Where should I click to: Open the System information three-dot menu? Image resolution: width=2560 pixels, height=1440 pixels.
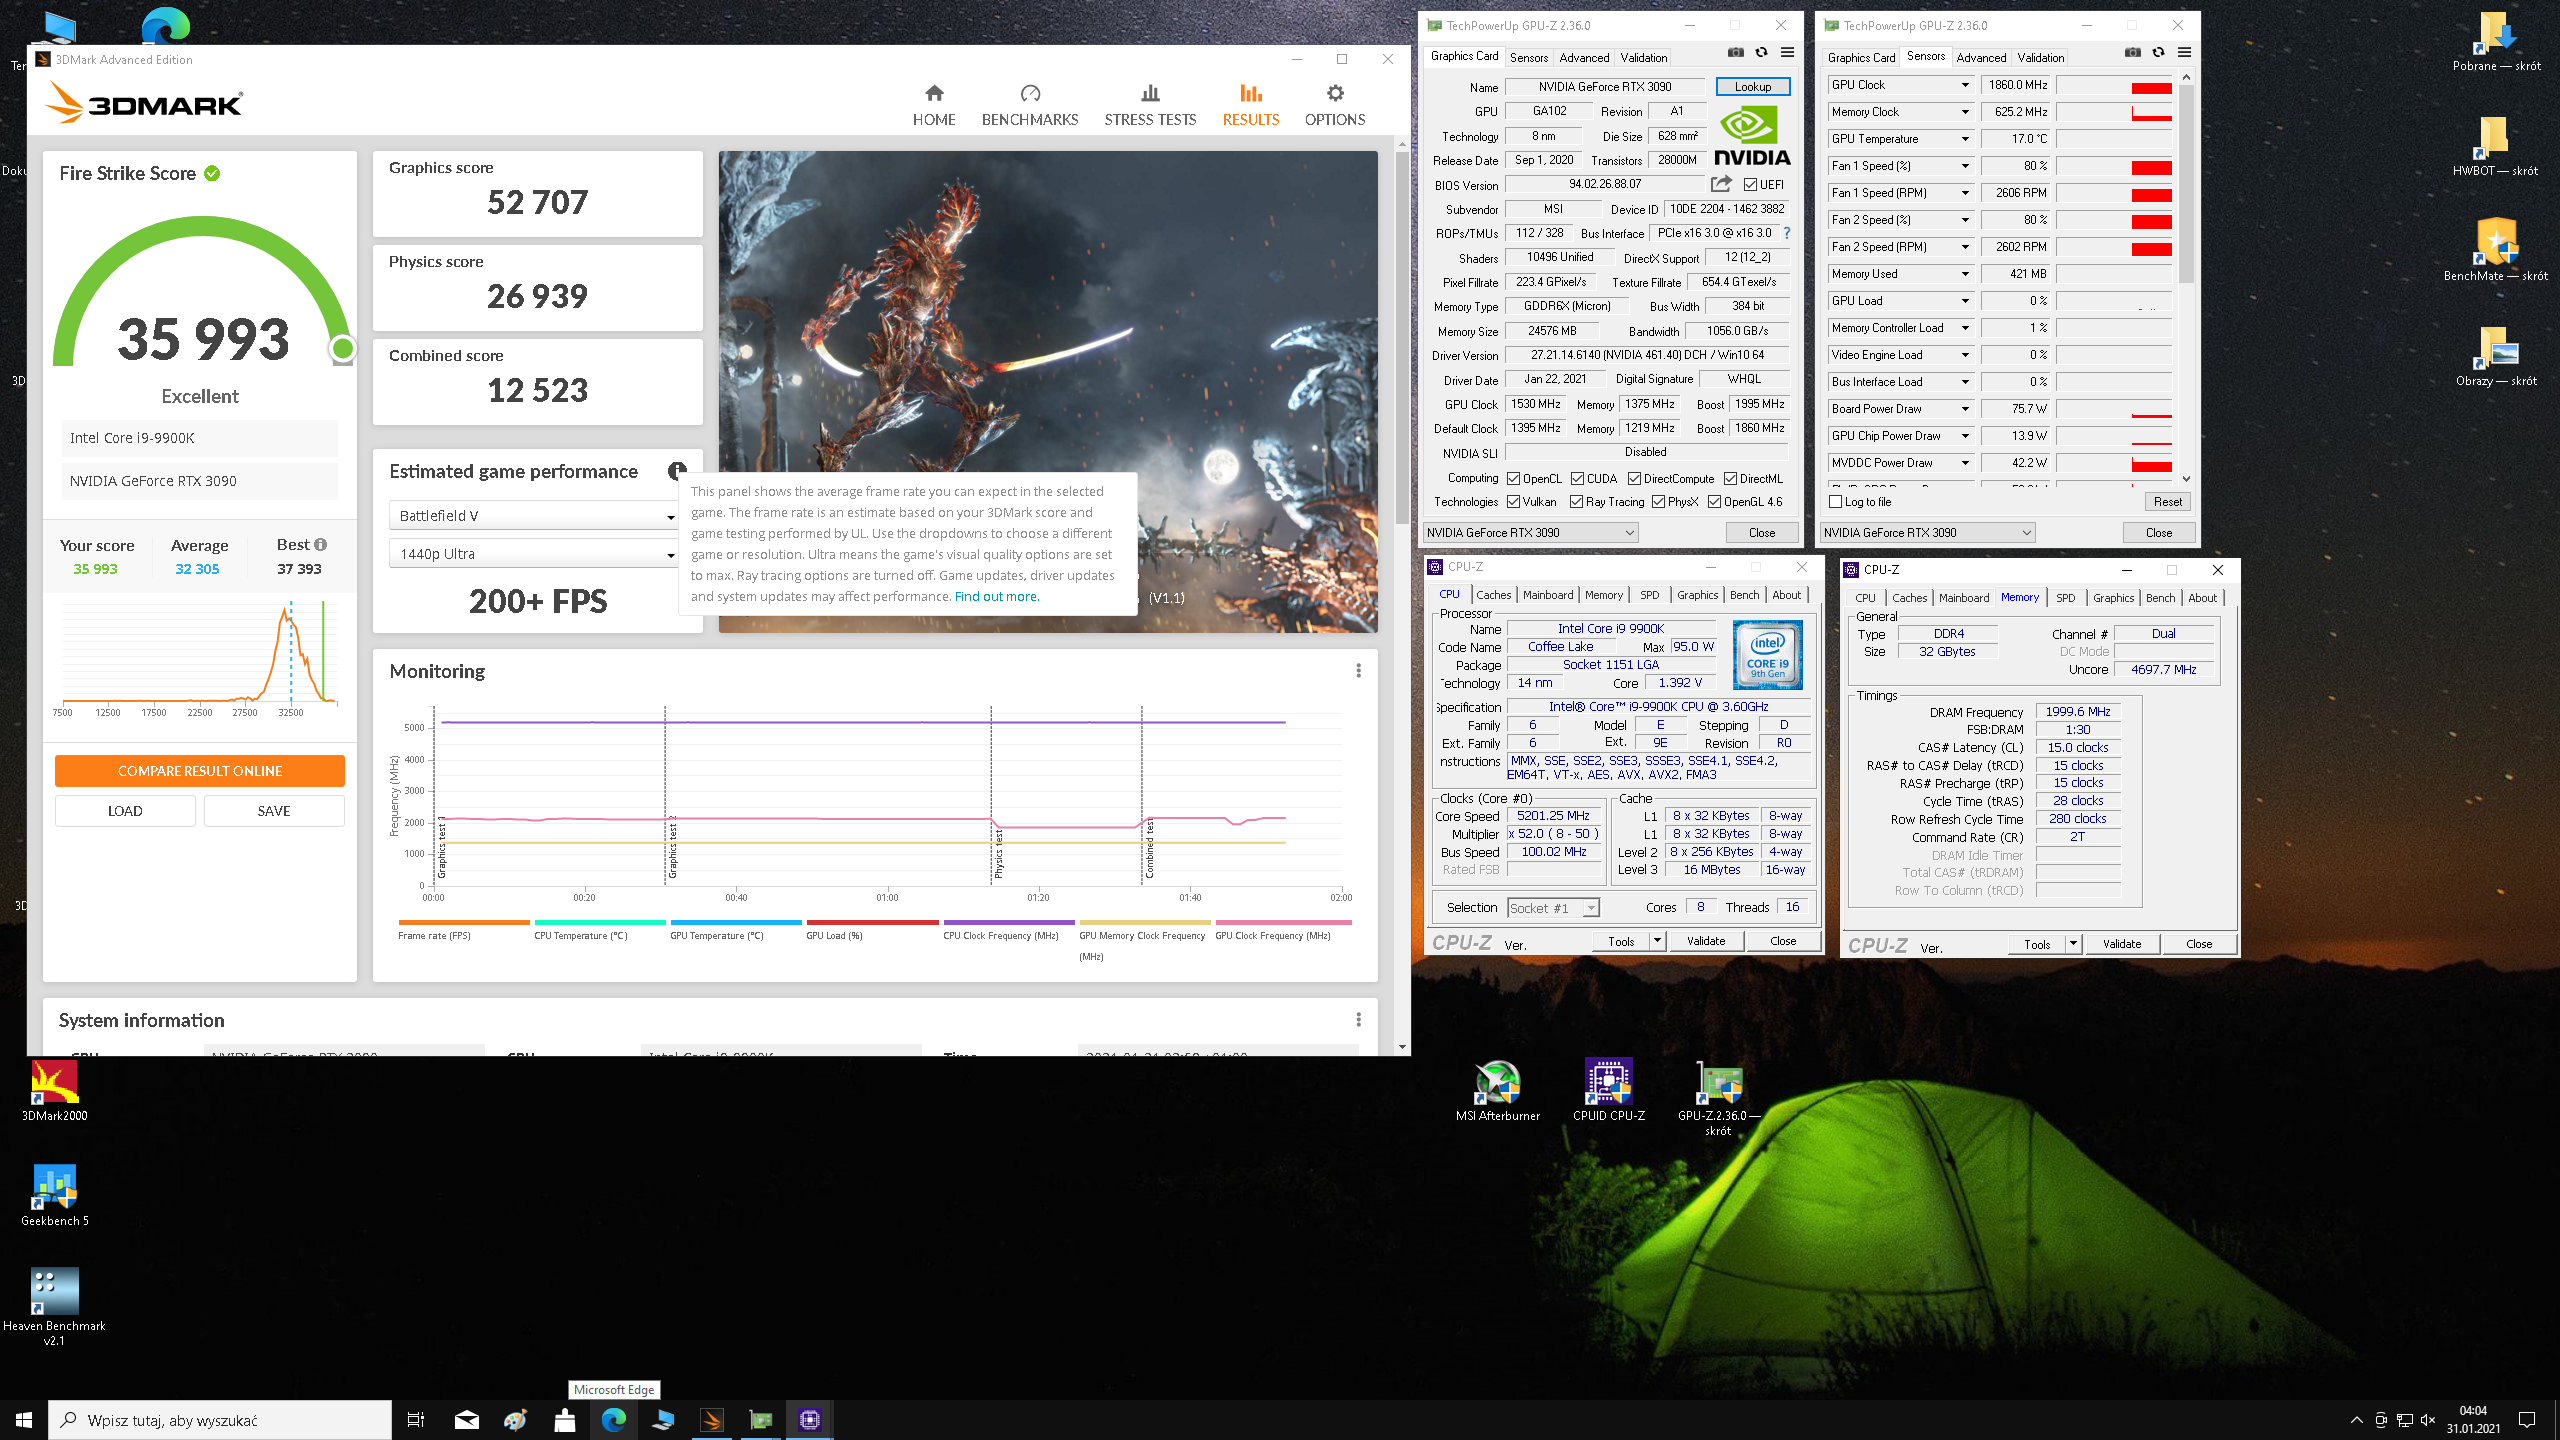(x=1358, y=1020)
